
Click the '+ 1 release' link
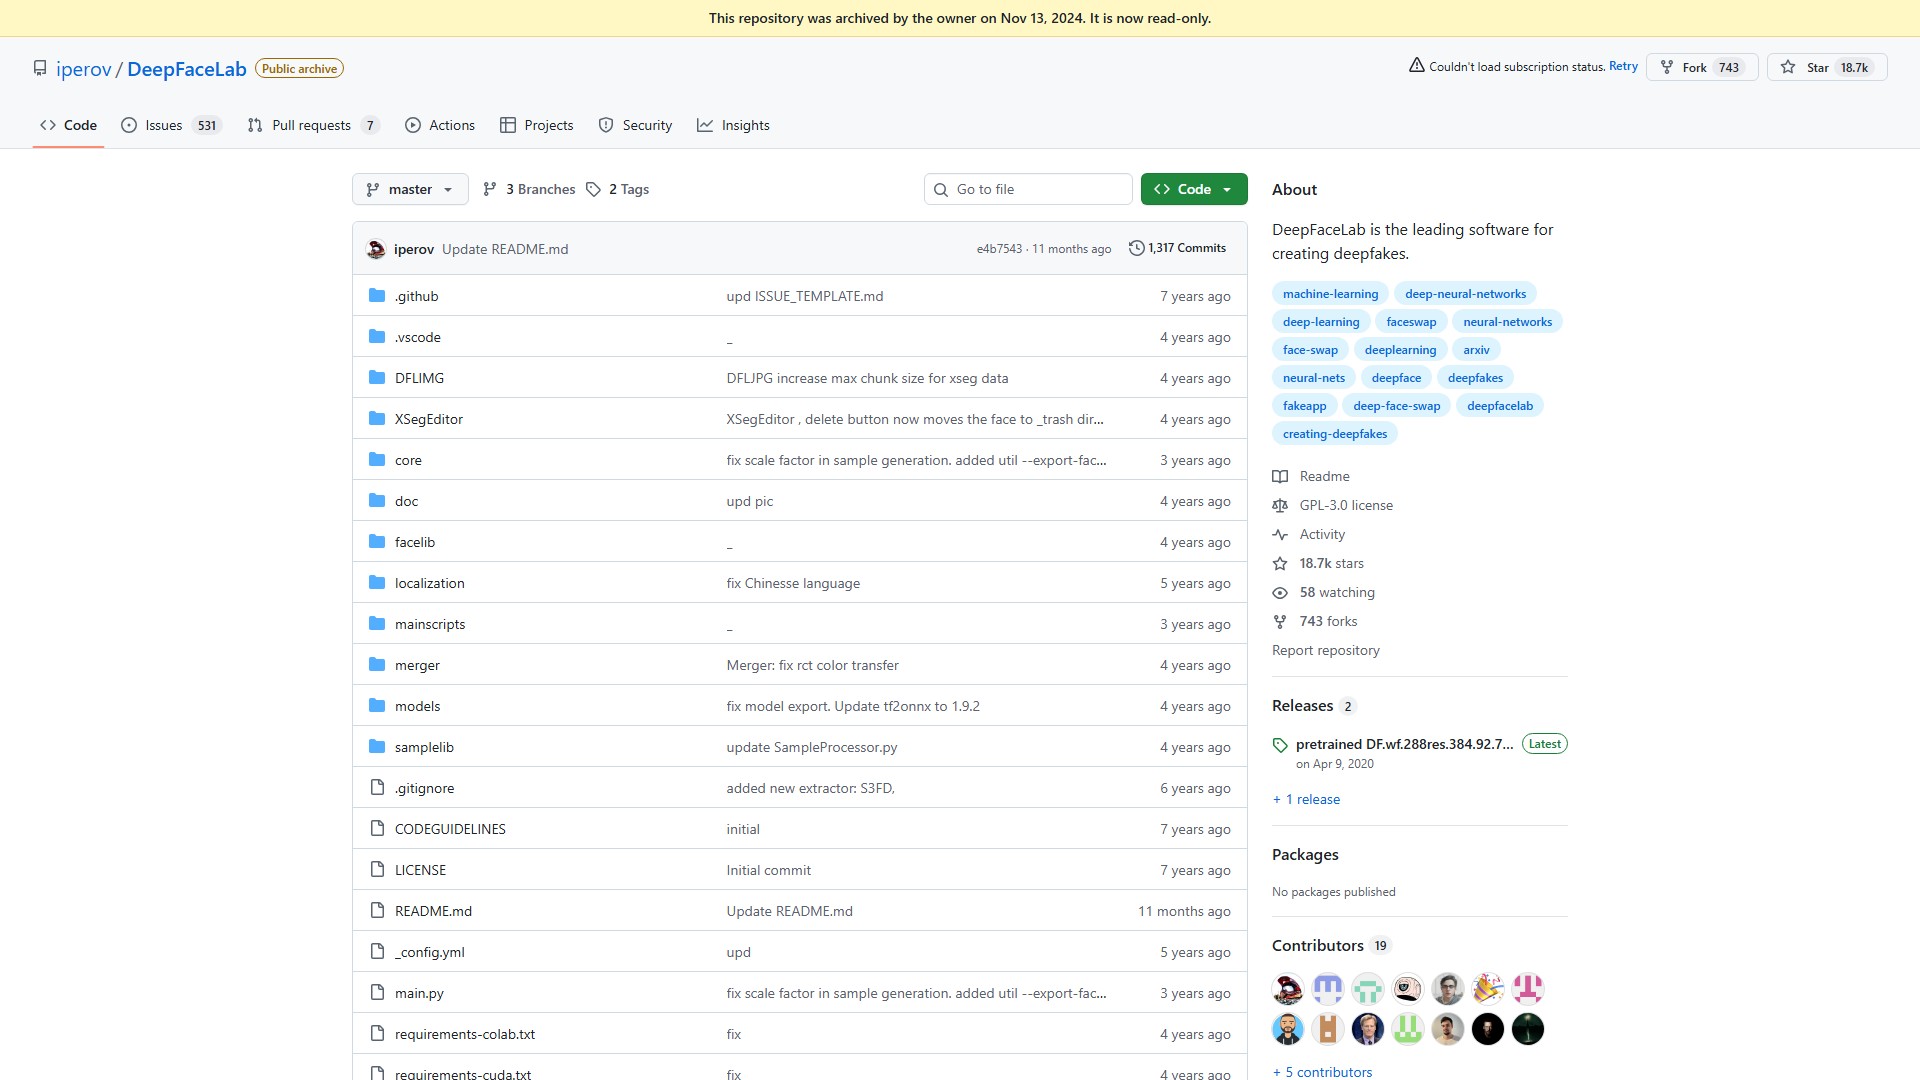click(1306, 799)
